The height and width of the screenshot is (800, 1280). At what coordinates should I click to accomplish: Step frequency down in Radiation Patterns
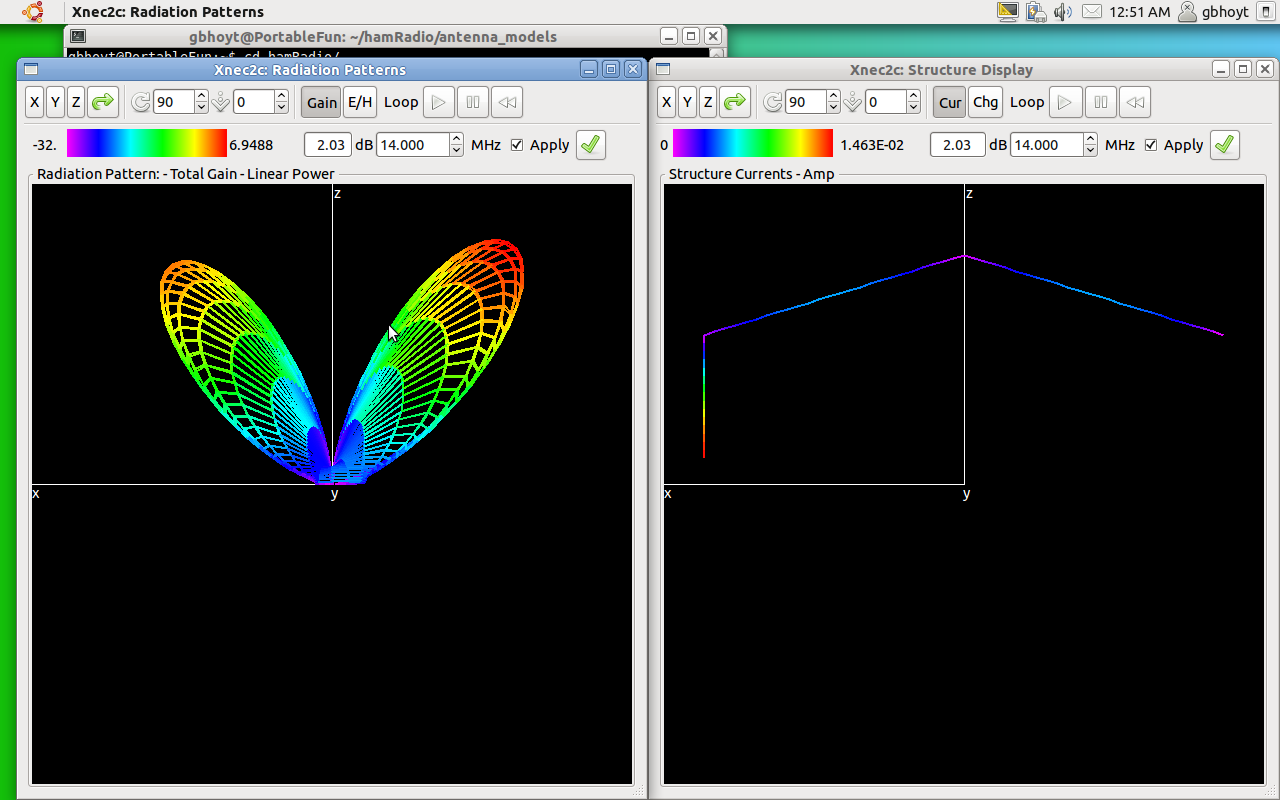(457, 151)
